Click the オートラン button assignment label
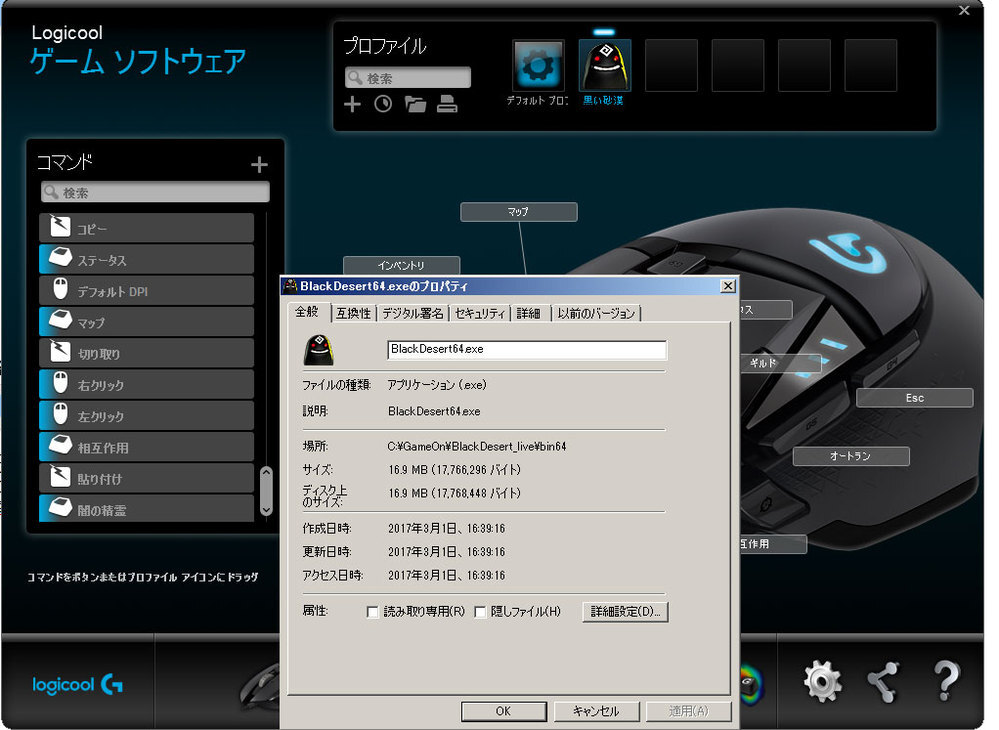Image resolution: width=999 pixels, height=730 pixels. (x=851, y=456)
